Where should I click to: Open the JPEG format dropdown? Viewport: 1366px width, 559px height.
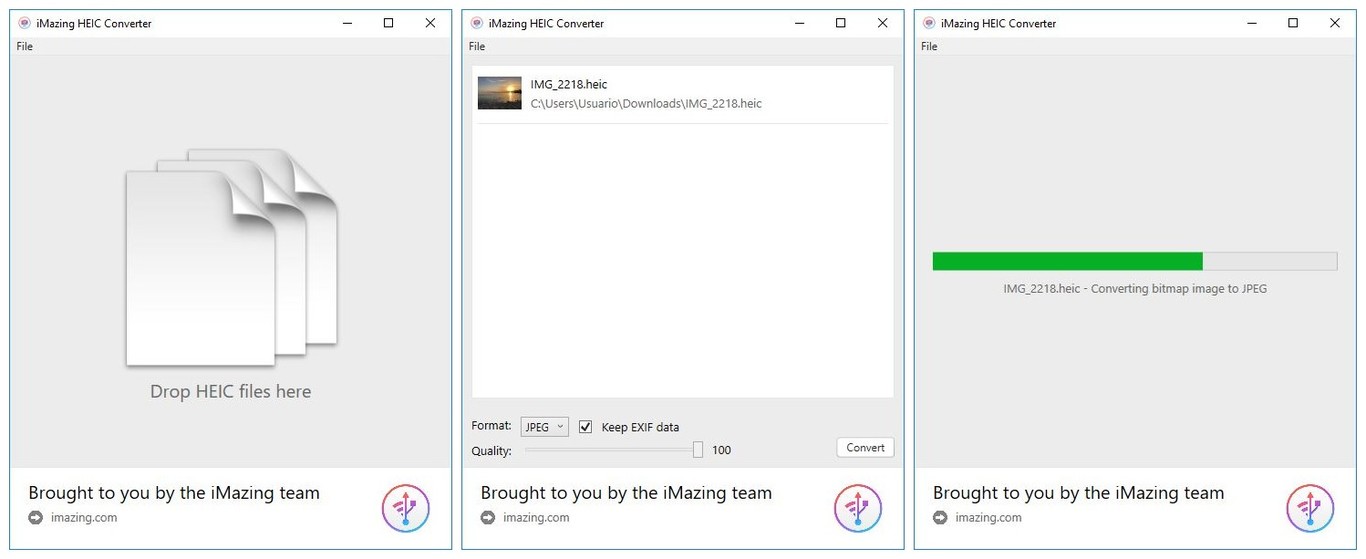pyautogui.click(x=545, y=427)
